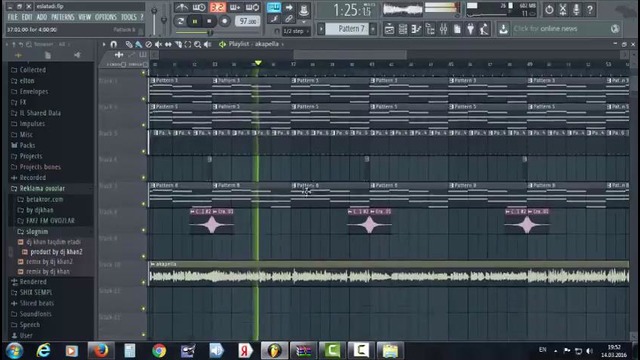Click the typing keyboard to piano icon

(x=273, y=7)
